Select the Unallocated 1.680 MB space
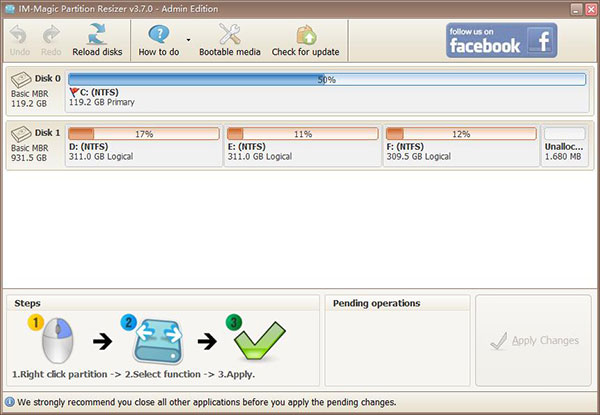This screenshot has width=600, height=415. [565, 146]
